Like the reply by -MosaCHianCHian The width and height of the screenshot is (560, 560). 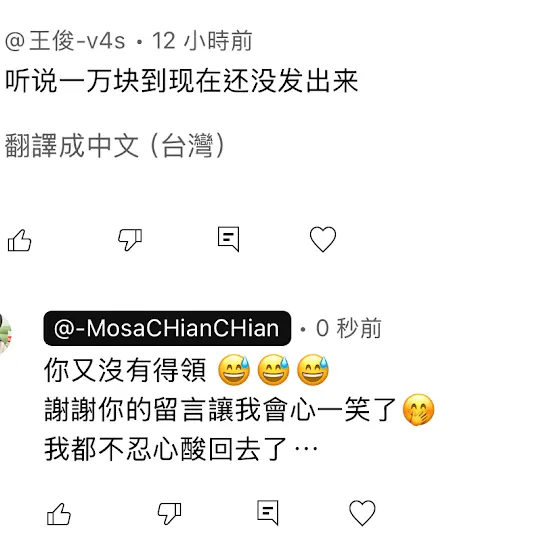click(x=59, y=514)
